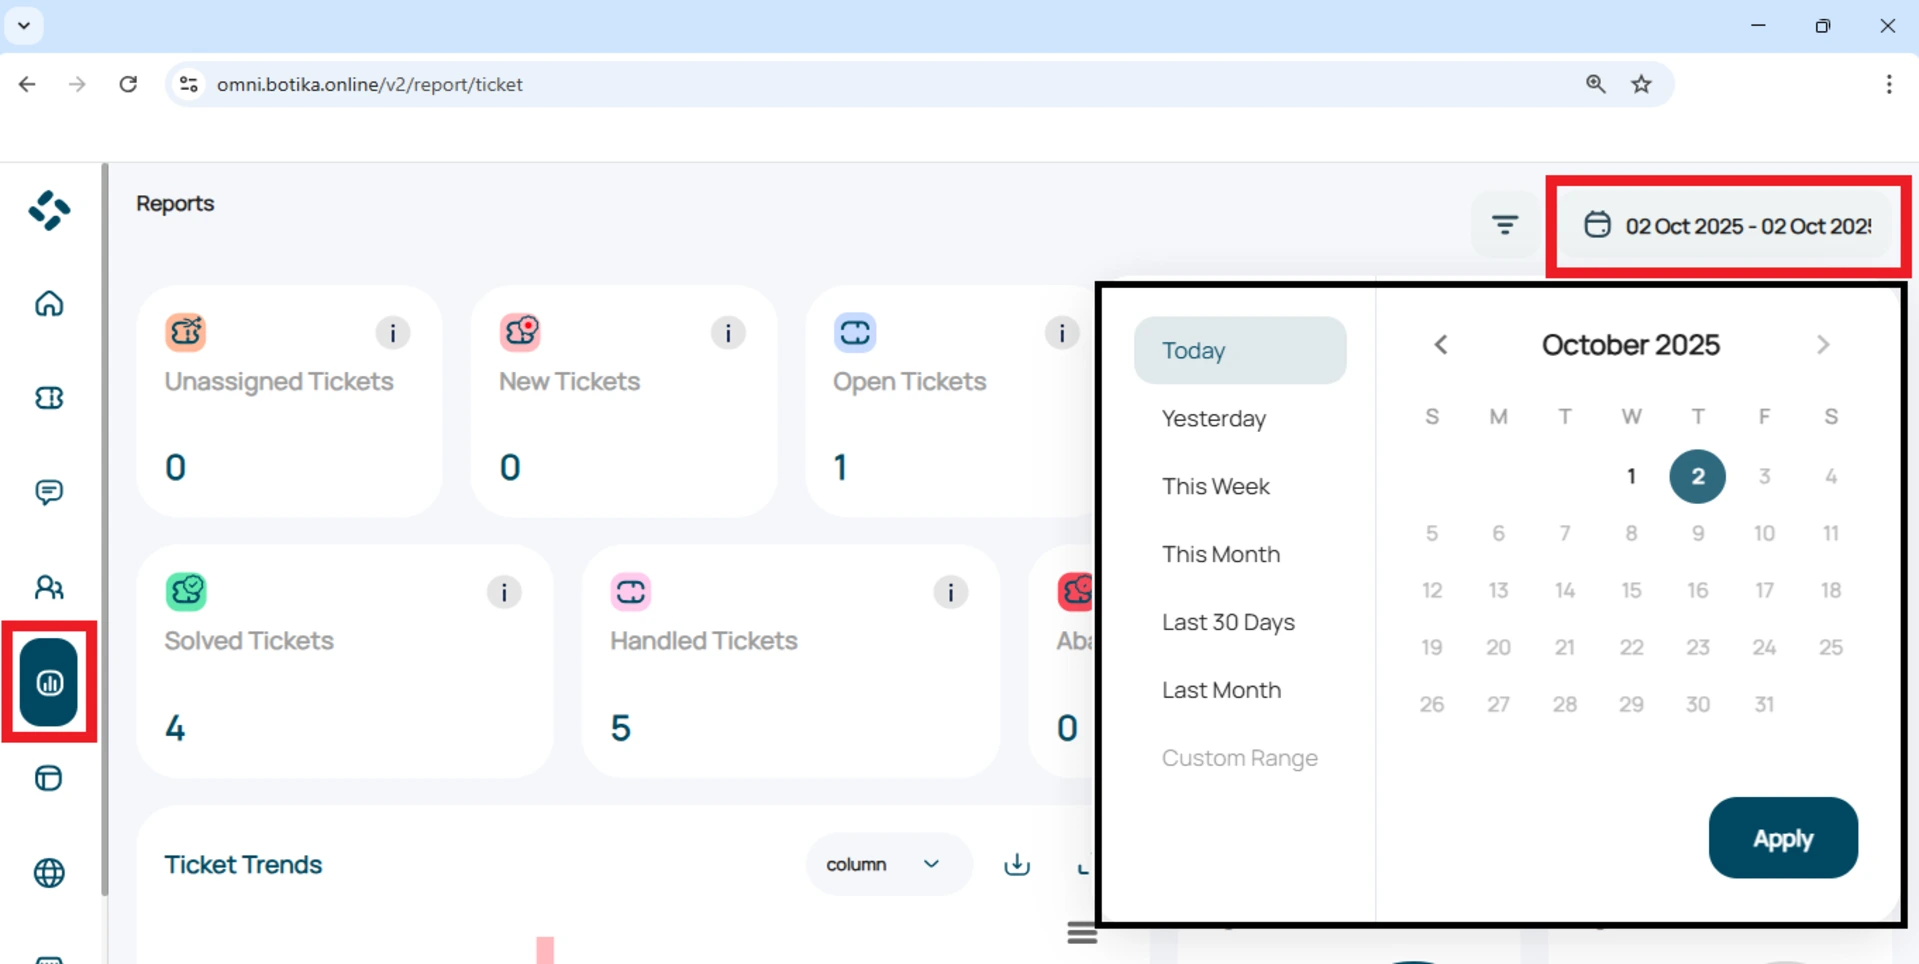
Task: Open the tickets icon in sidebar
Action: pos(49,398)
